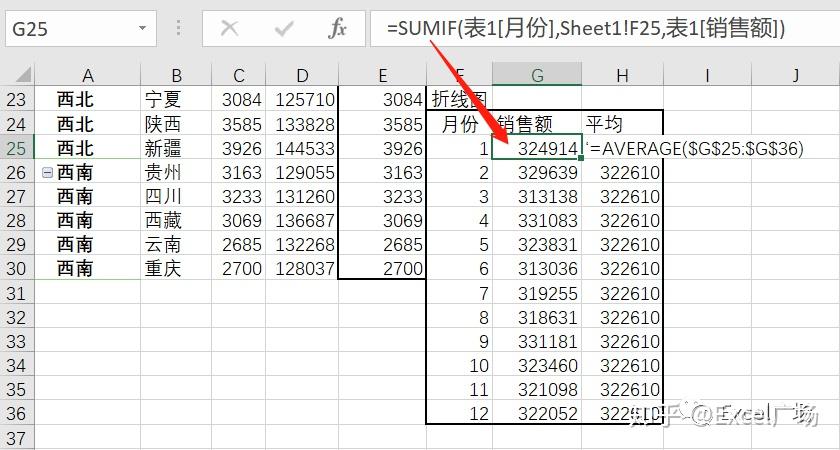Click month cell 12

(x=459, y=413)
